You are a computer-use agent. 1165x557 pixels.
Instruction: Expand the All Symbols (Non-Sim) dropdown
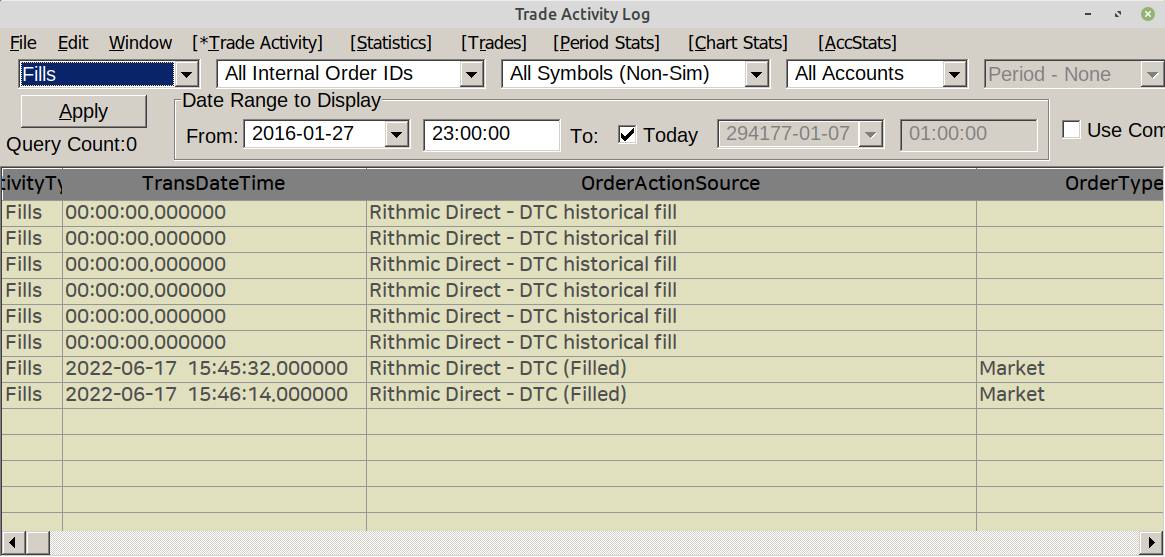(x=757, y=74)
